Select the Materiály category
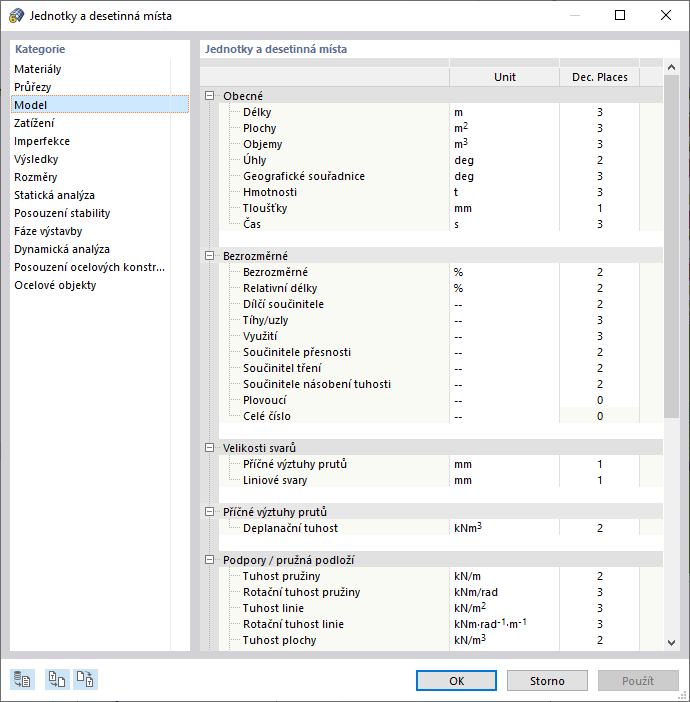The image size is (690, 702). click(x=99, y=69)
